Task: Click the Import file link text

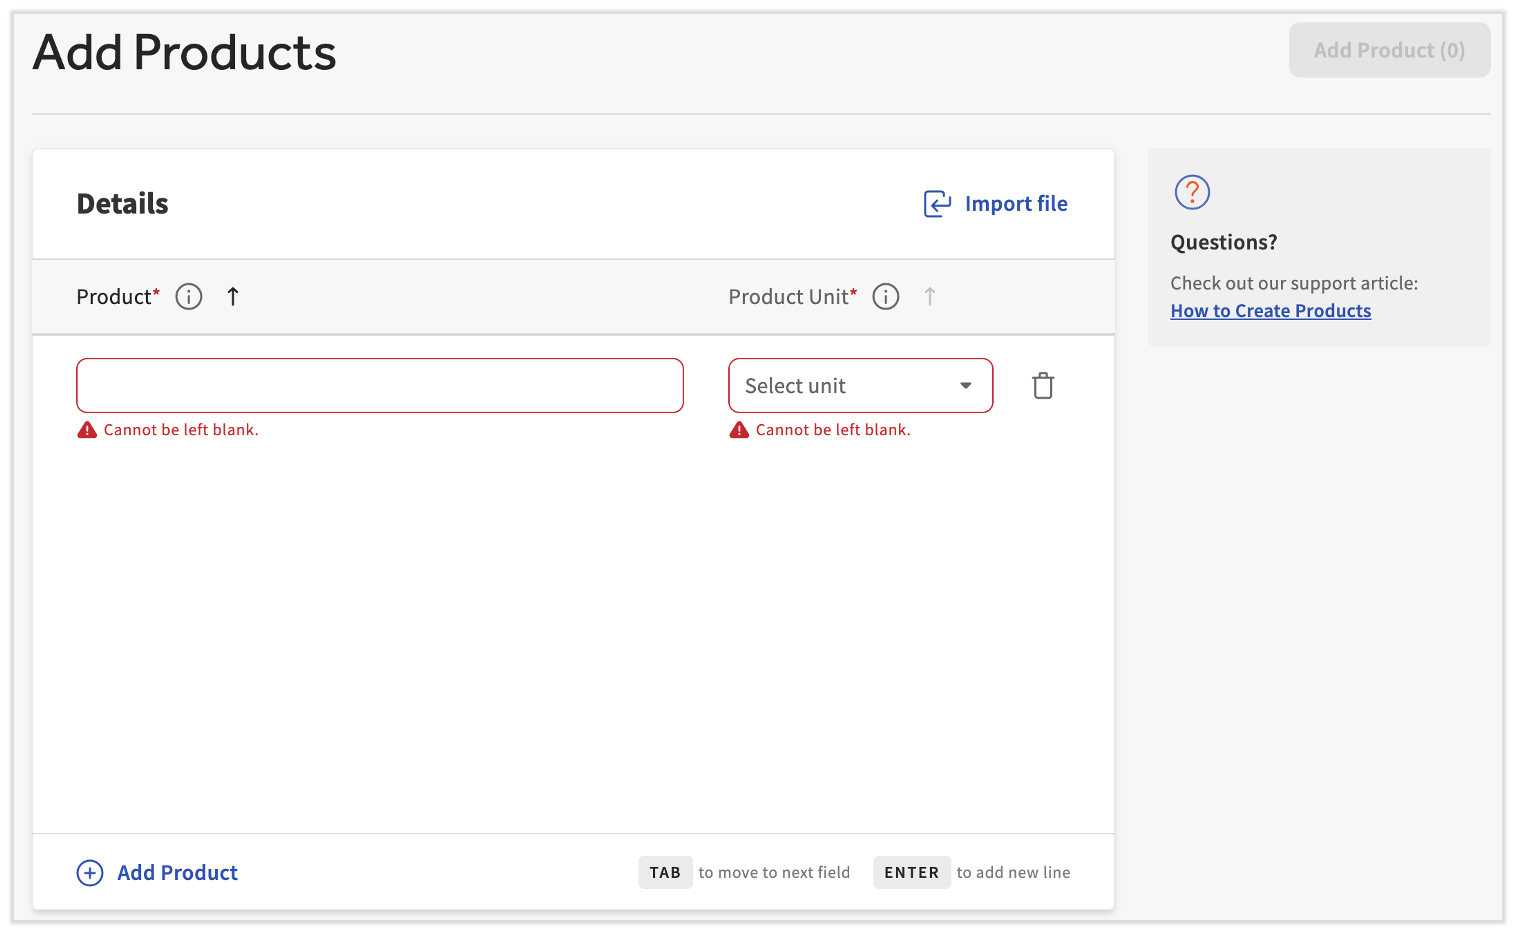Action: [x=1016, y=203]
